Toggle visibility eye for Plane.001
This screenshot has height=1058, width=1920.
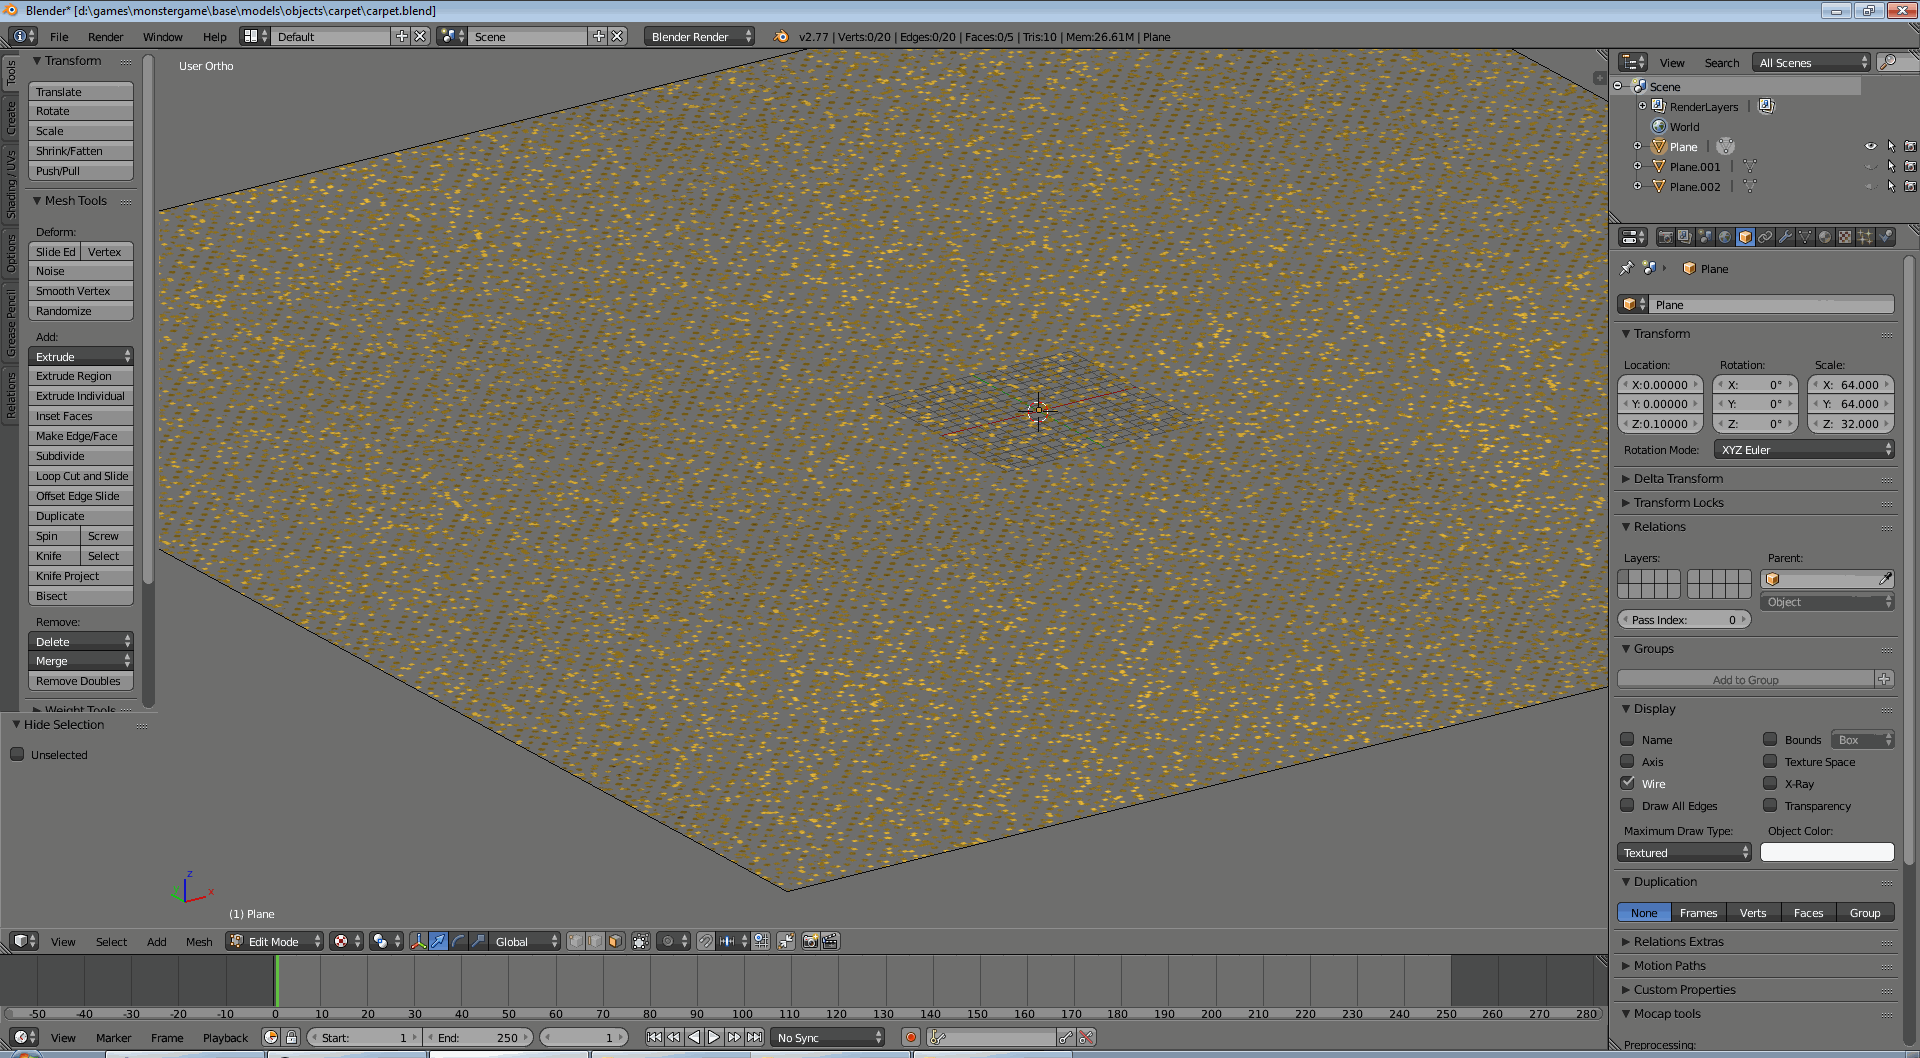point(1870,166)
